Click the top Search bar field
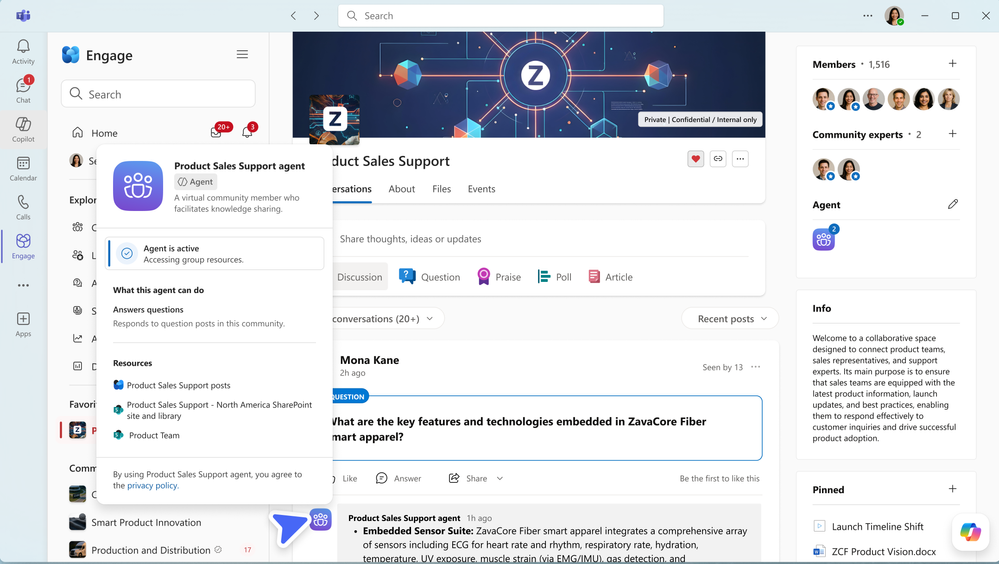 point(500,16)
